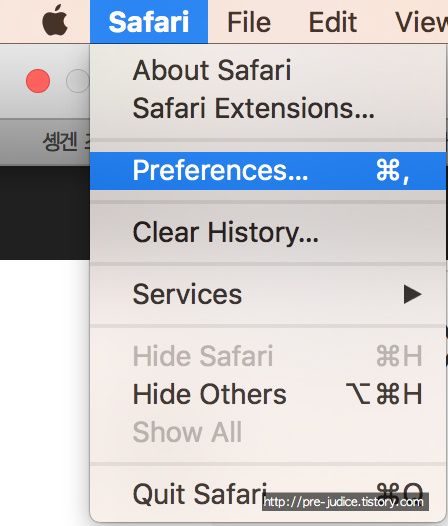This screenshot has height=526, width=448.
Task: Click the dark page header area
Action: 45,213
